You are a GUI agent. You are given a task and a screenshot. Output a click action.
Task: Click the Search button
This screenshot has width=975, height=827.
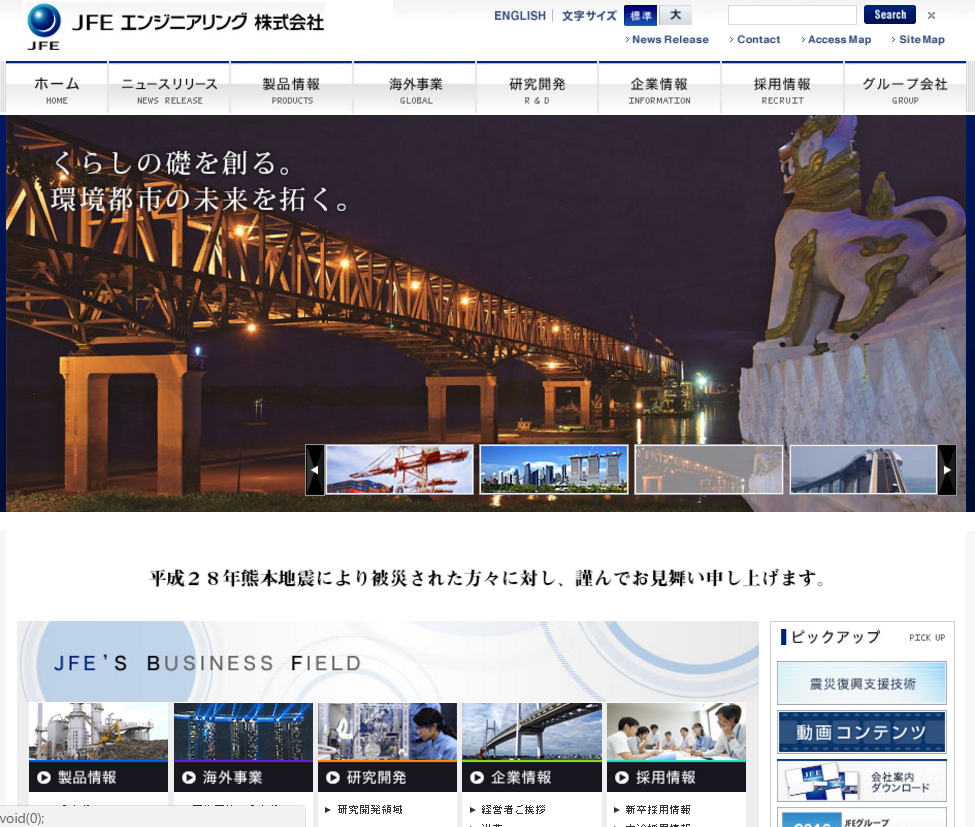890,15
